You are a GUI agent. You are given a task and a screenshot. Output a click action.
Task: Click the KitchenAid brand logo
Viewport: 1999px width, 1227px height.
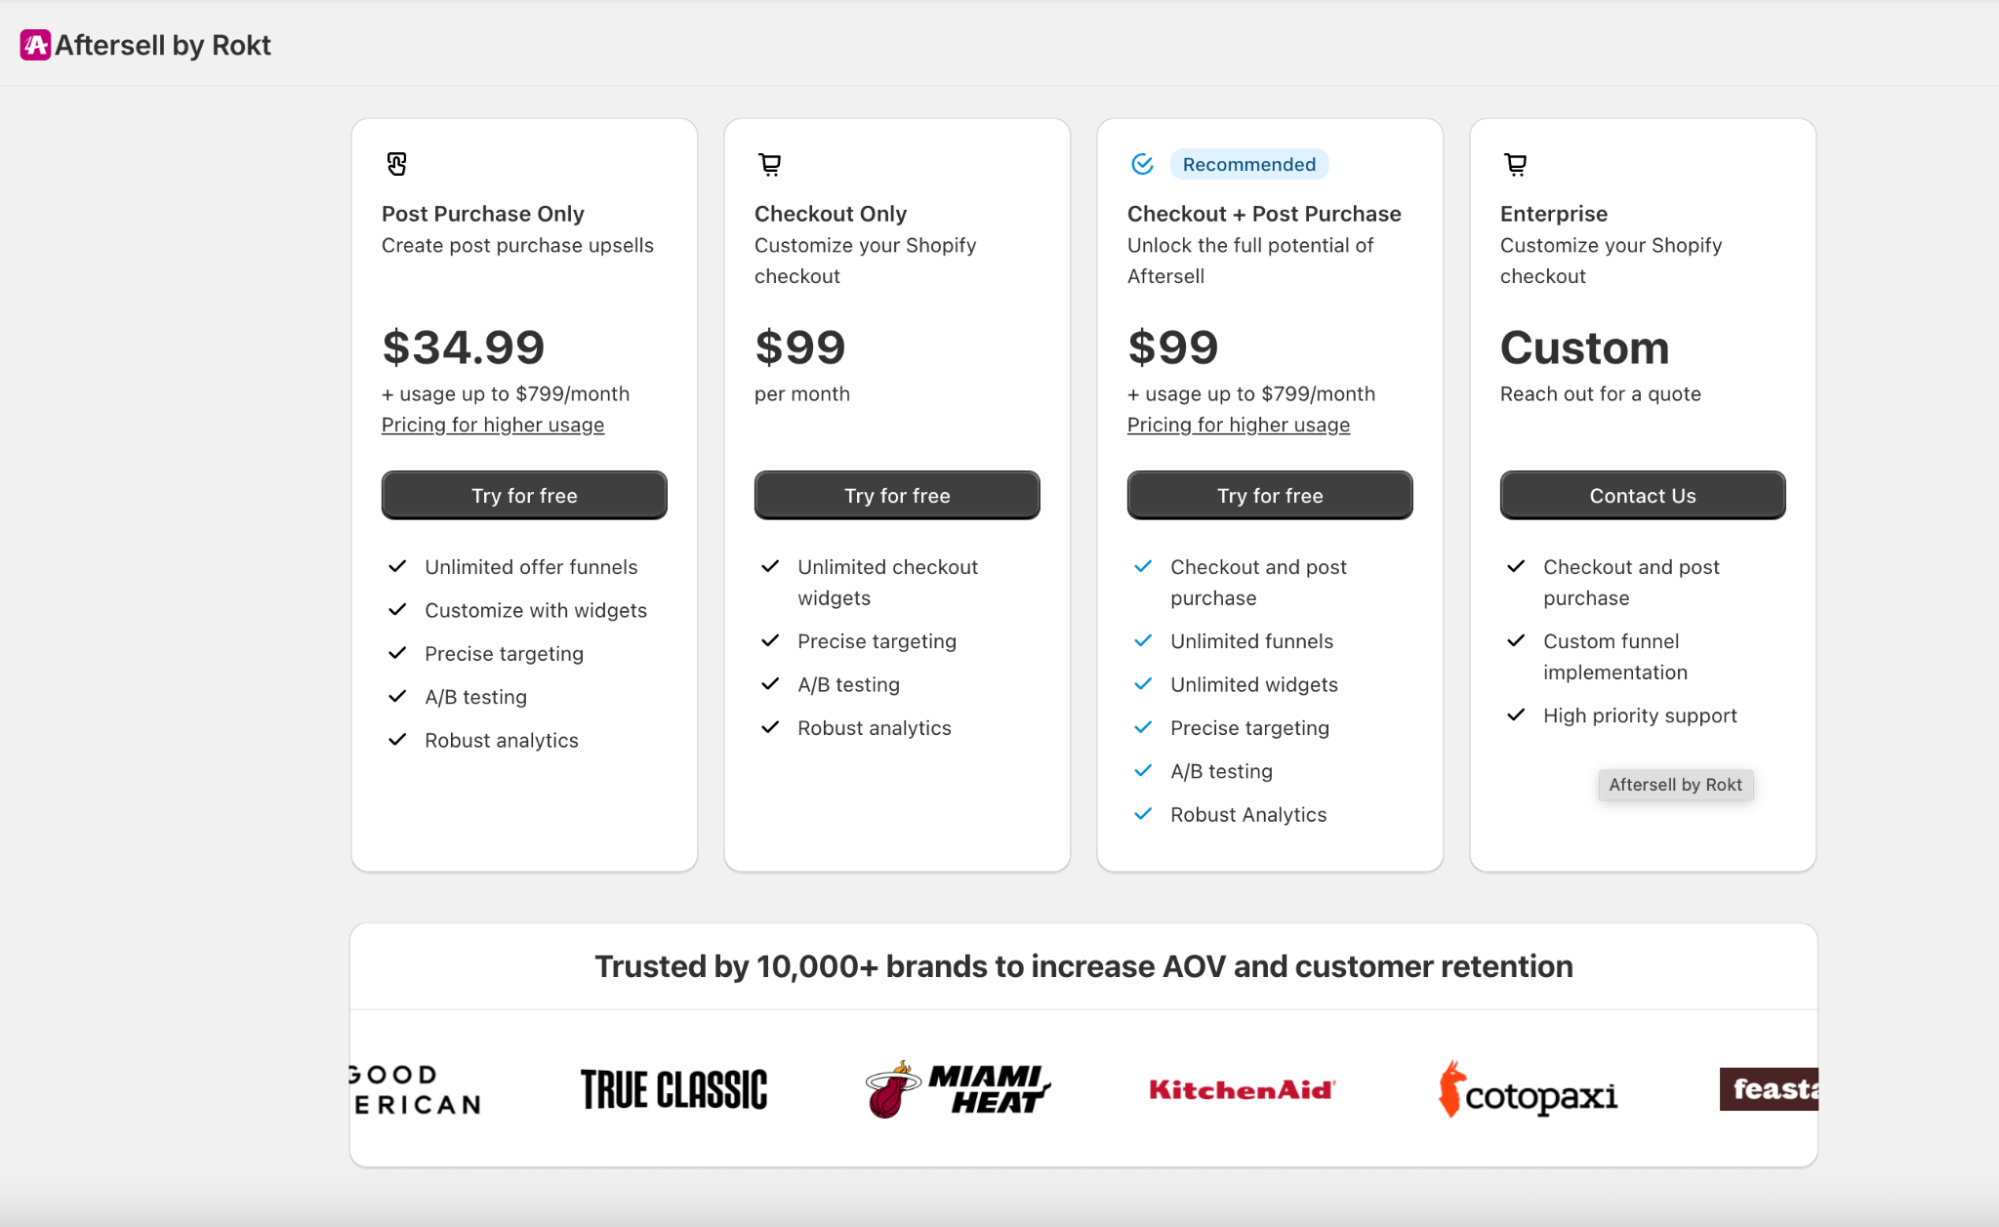tap(1242, 1089)
